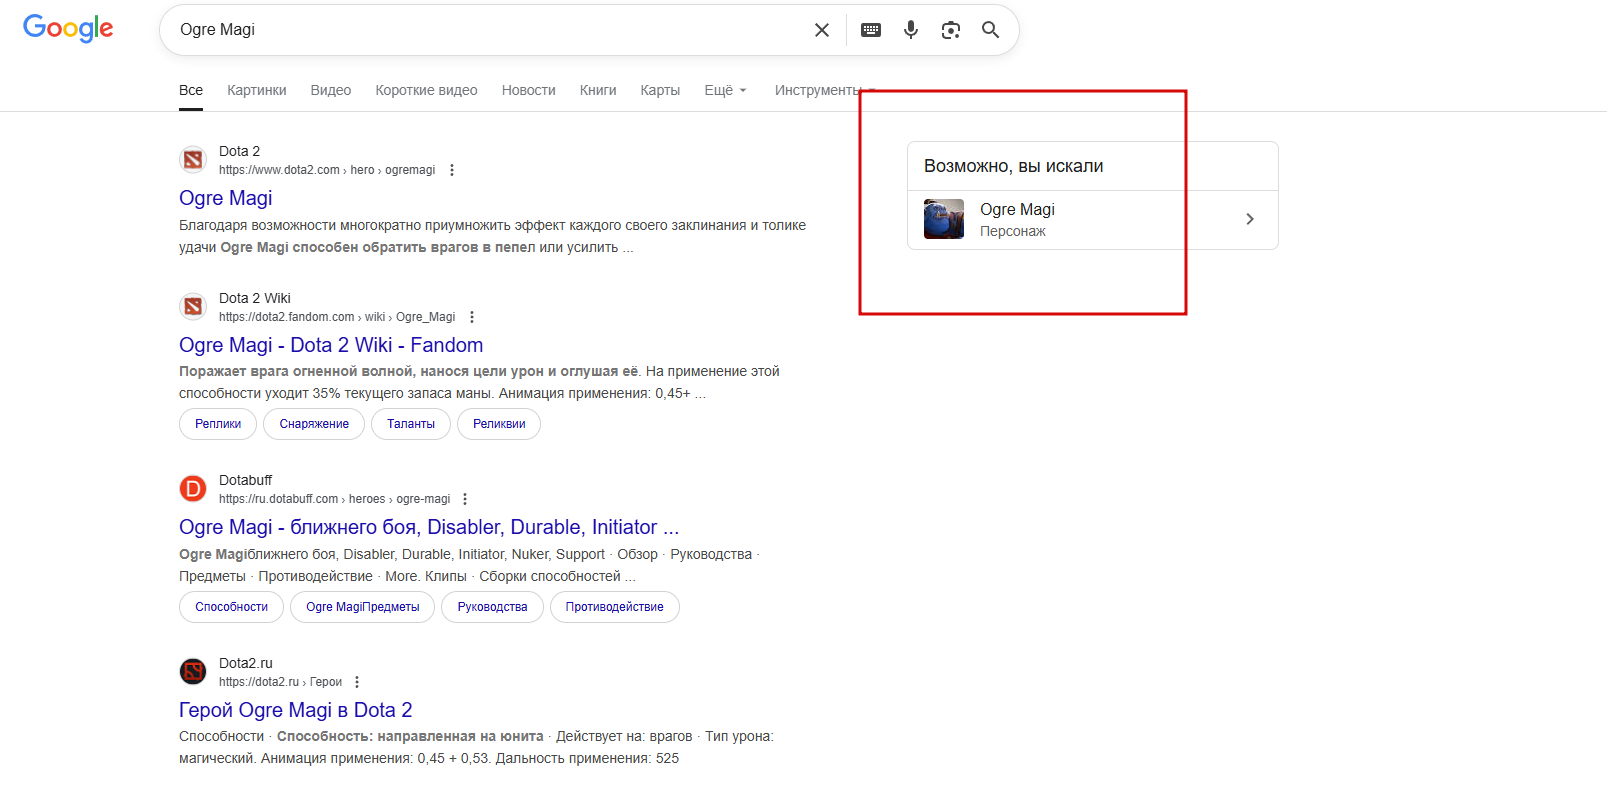Open the Инструменты menu
Screen dimensions: 1607x793
pyautogui.click(x=825, y=90)
